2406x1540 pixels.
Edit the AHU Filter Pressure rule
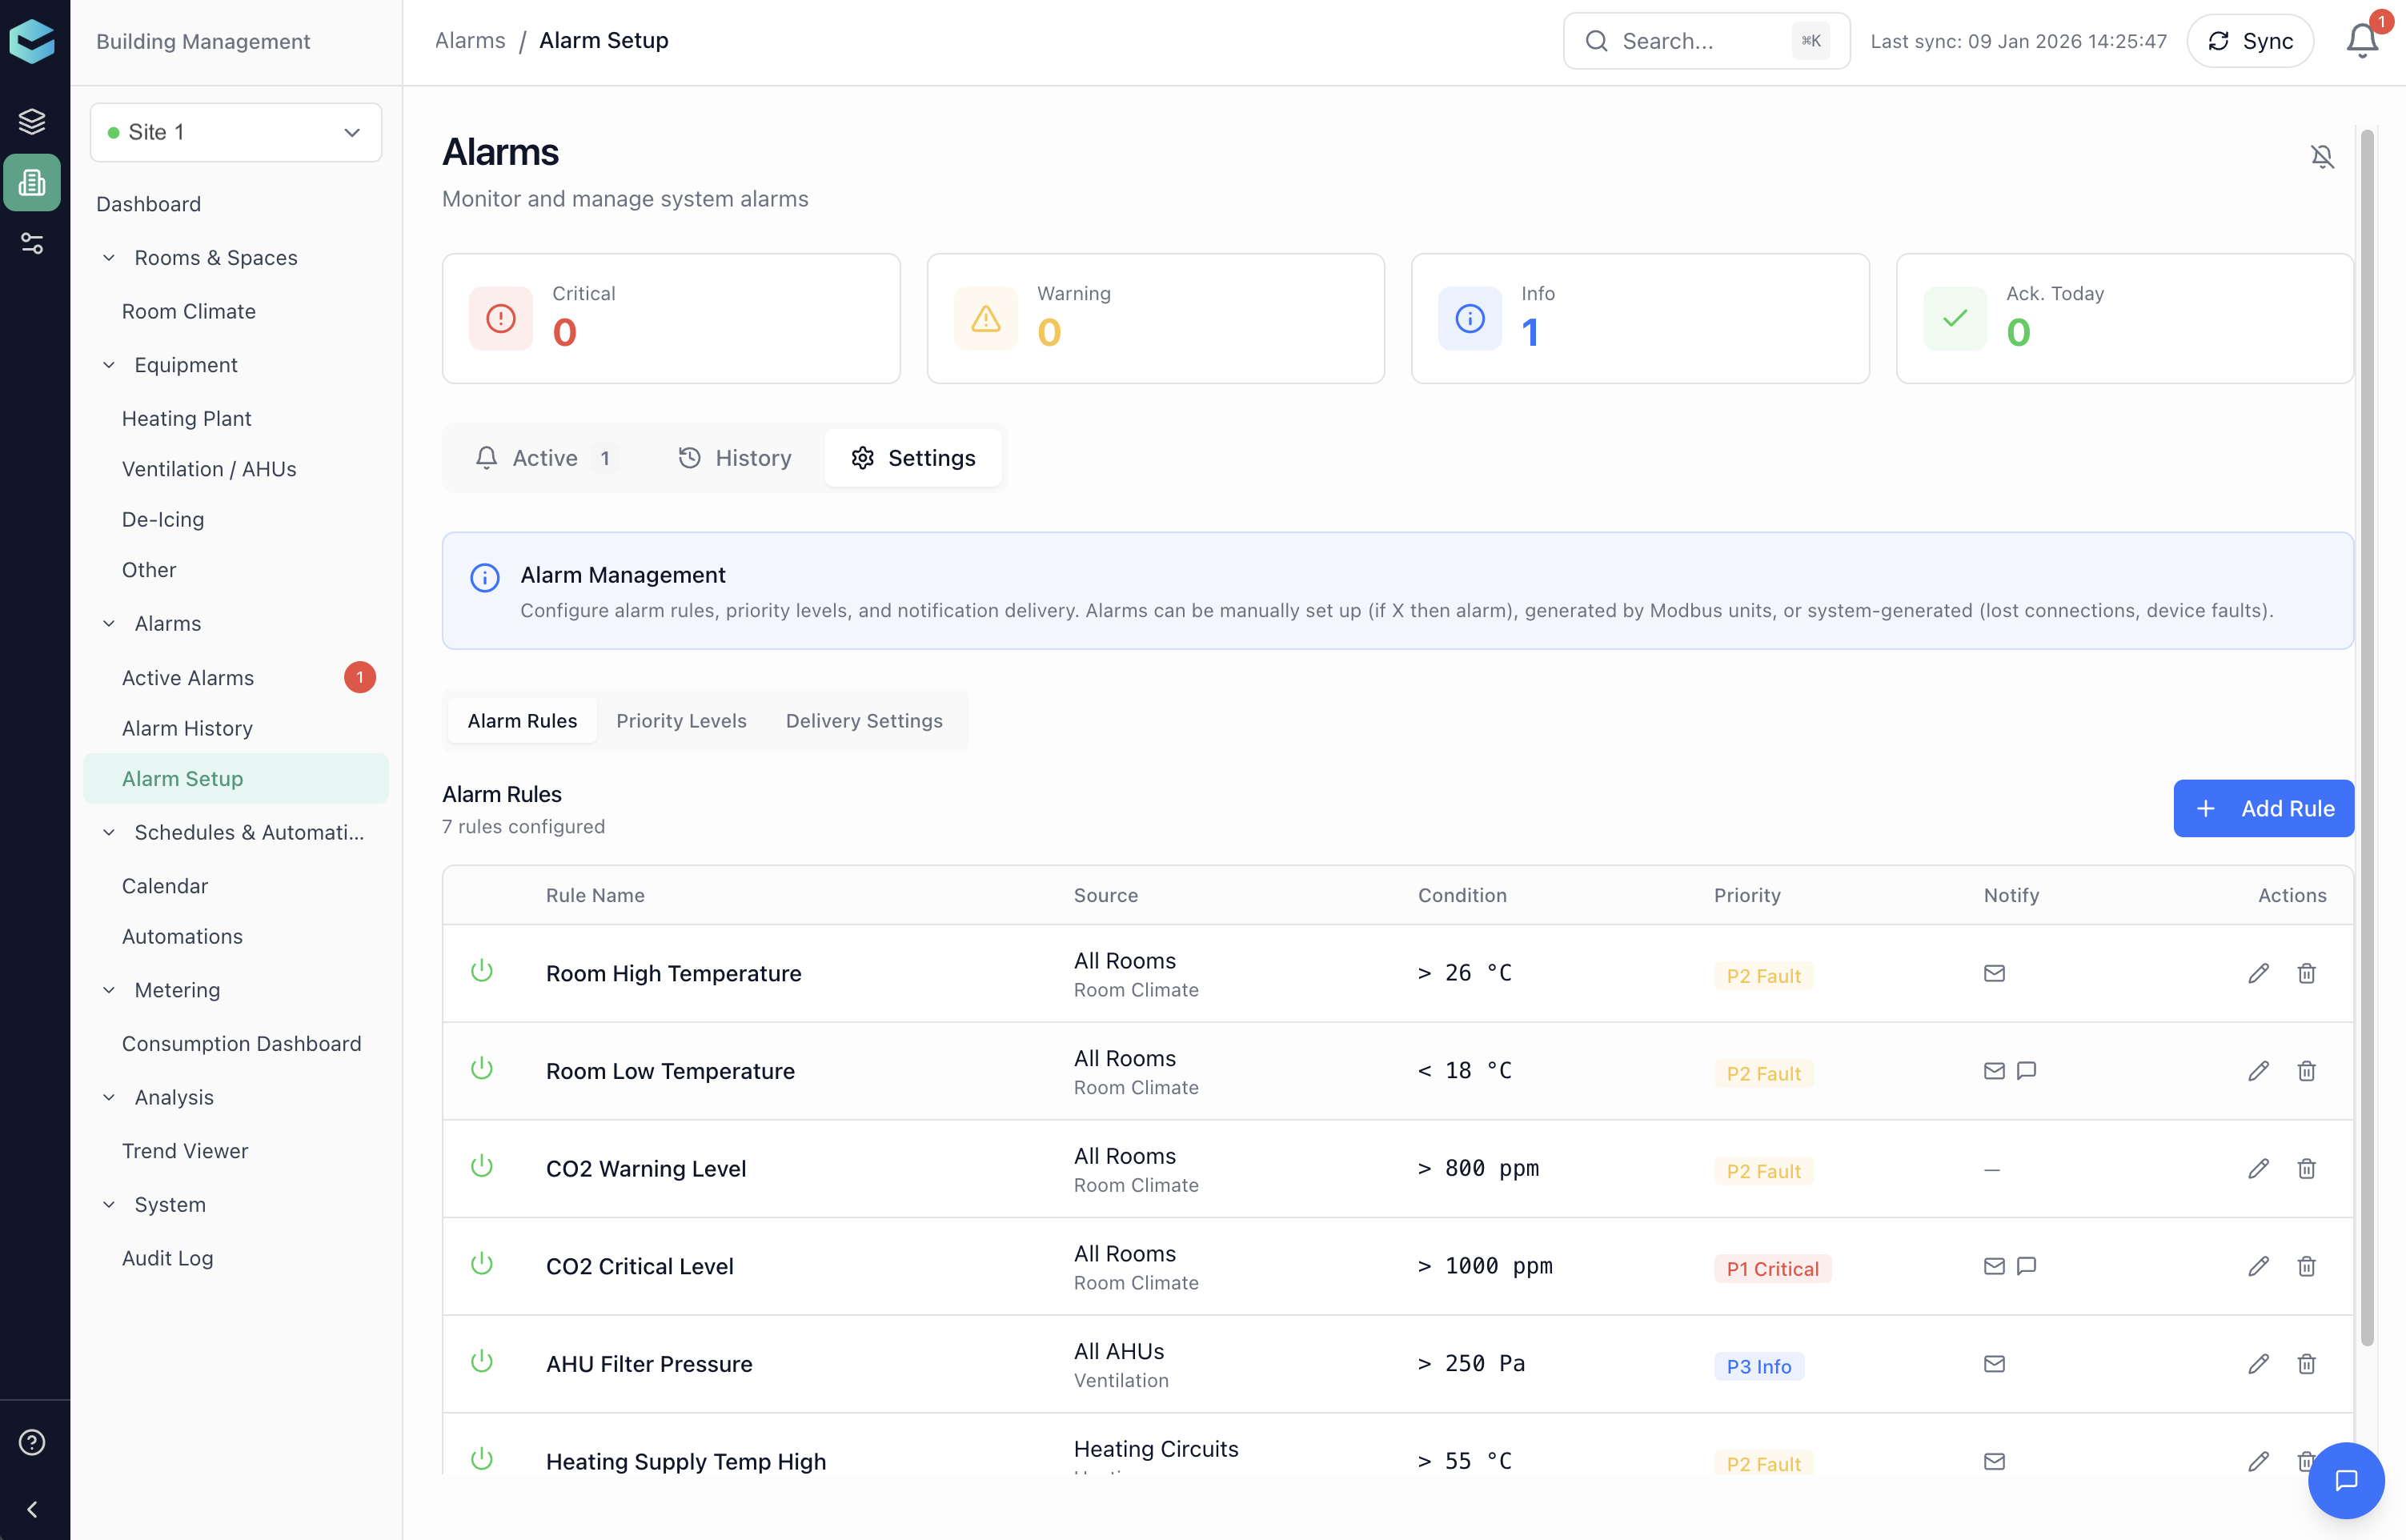click(x=2258, y=1364)
